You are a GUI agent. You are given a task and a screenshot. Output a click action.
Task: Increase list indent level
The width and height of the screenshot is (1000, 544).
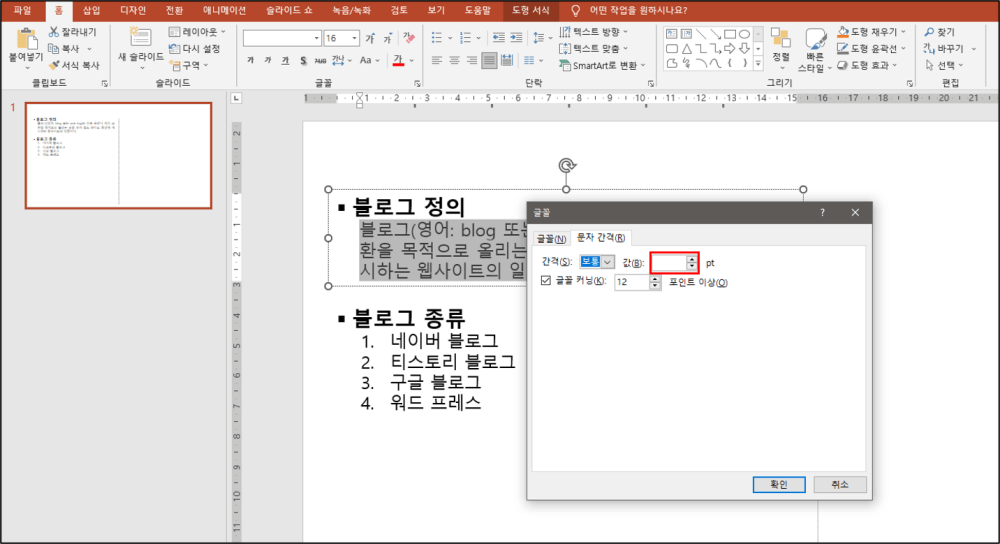pos(516,38)
